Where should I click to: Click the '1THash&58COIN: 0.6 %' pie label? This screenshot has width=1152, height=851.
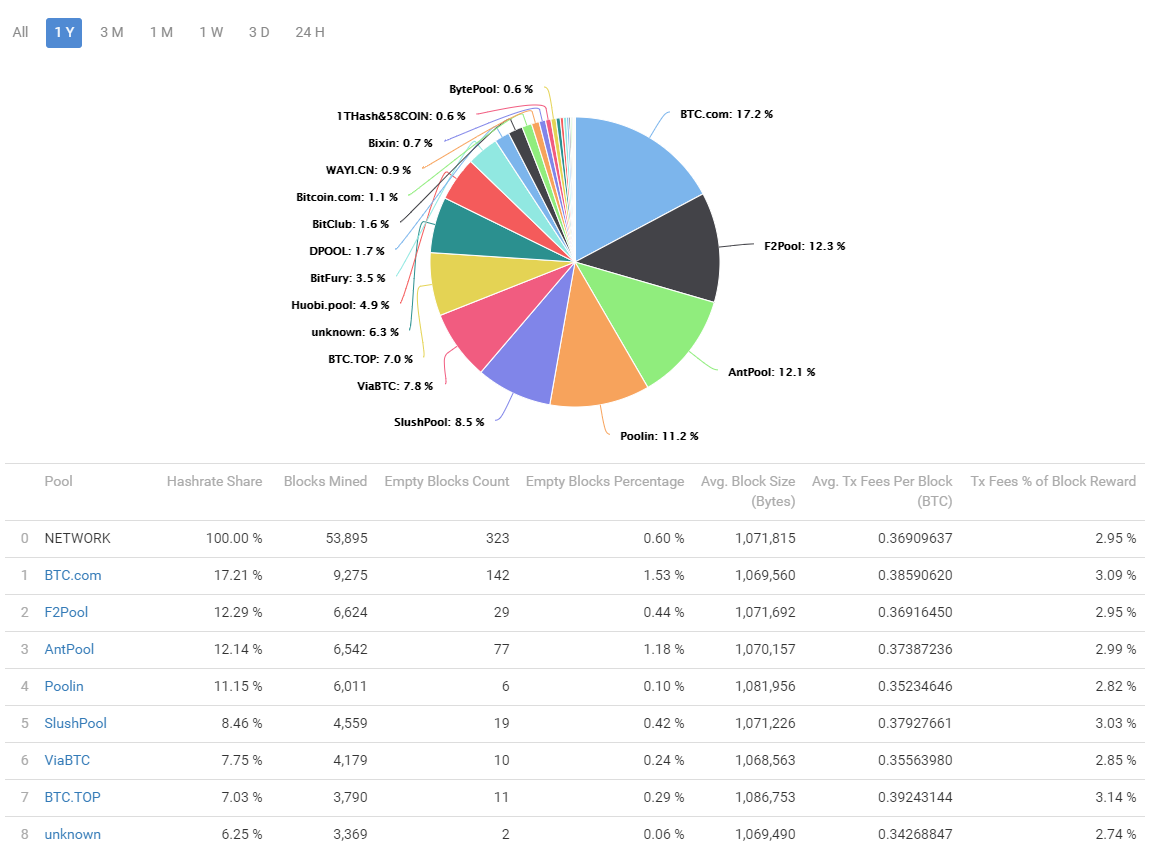[401, 116]
